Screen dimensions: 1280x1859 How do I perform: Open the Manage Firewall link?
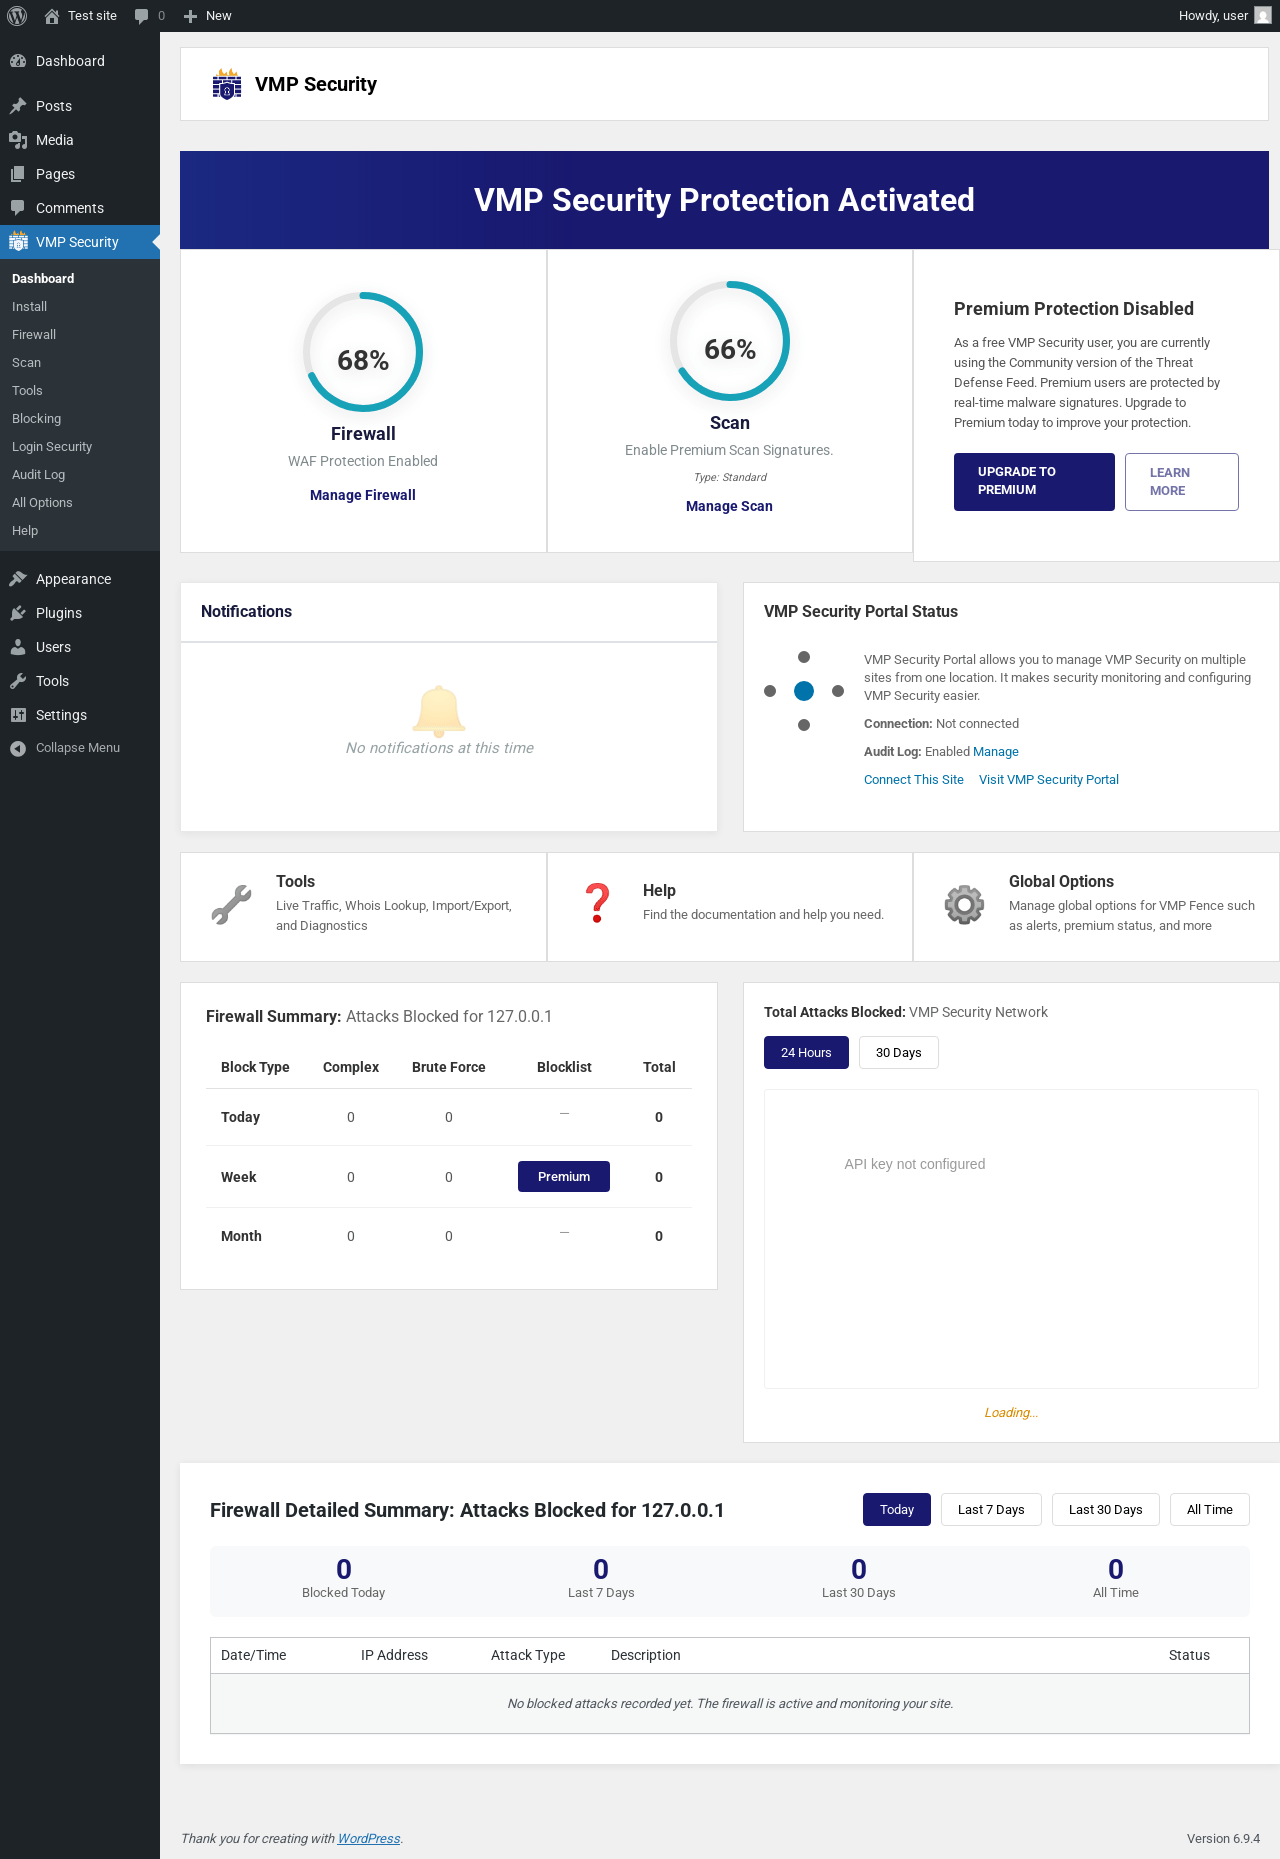click(363, 495)
